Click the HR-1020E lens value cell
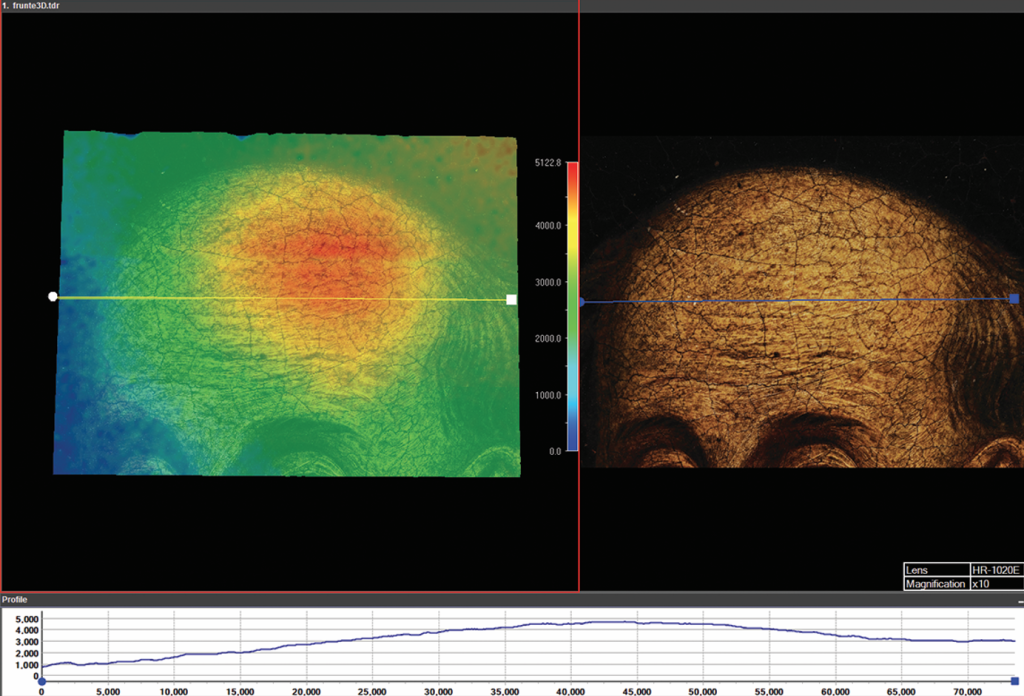Image resolution: width=1024 pixels, height=696 pixels. (997, 569)
